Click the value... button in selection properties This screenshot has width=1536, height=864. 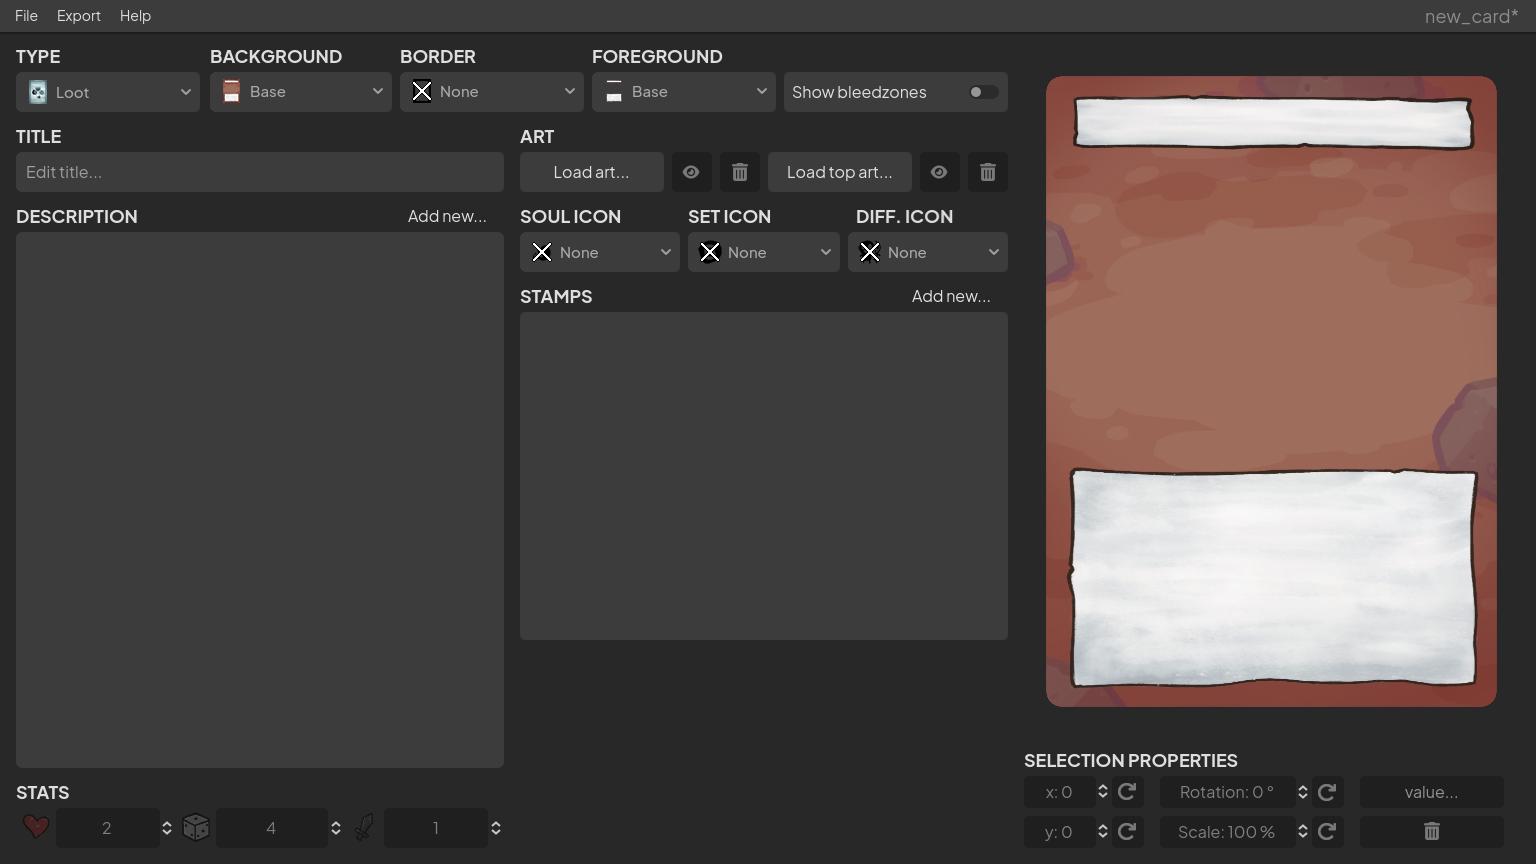click(x=1432, y=792)
